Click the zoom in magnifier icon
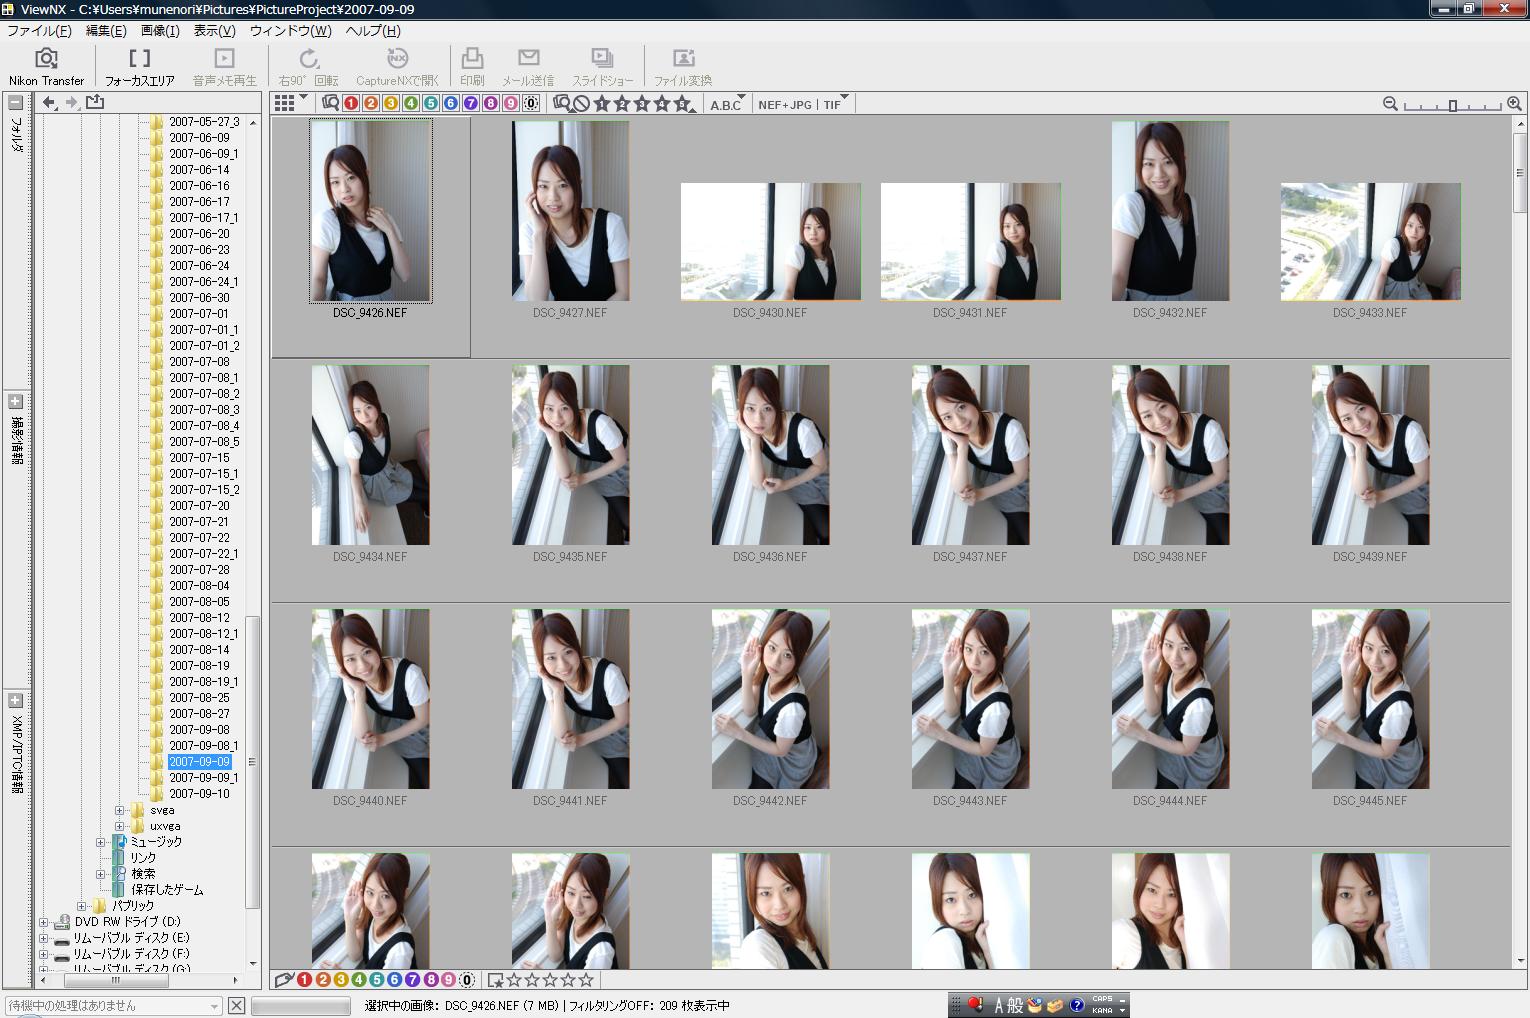Screen dimensions: 1530x1018 click(x=1514, y=104)
